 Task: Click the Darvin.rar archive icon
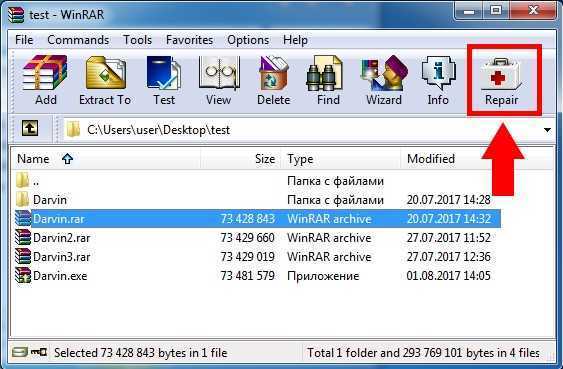coord(23,218)
